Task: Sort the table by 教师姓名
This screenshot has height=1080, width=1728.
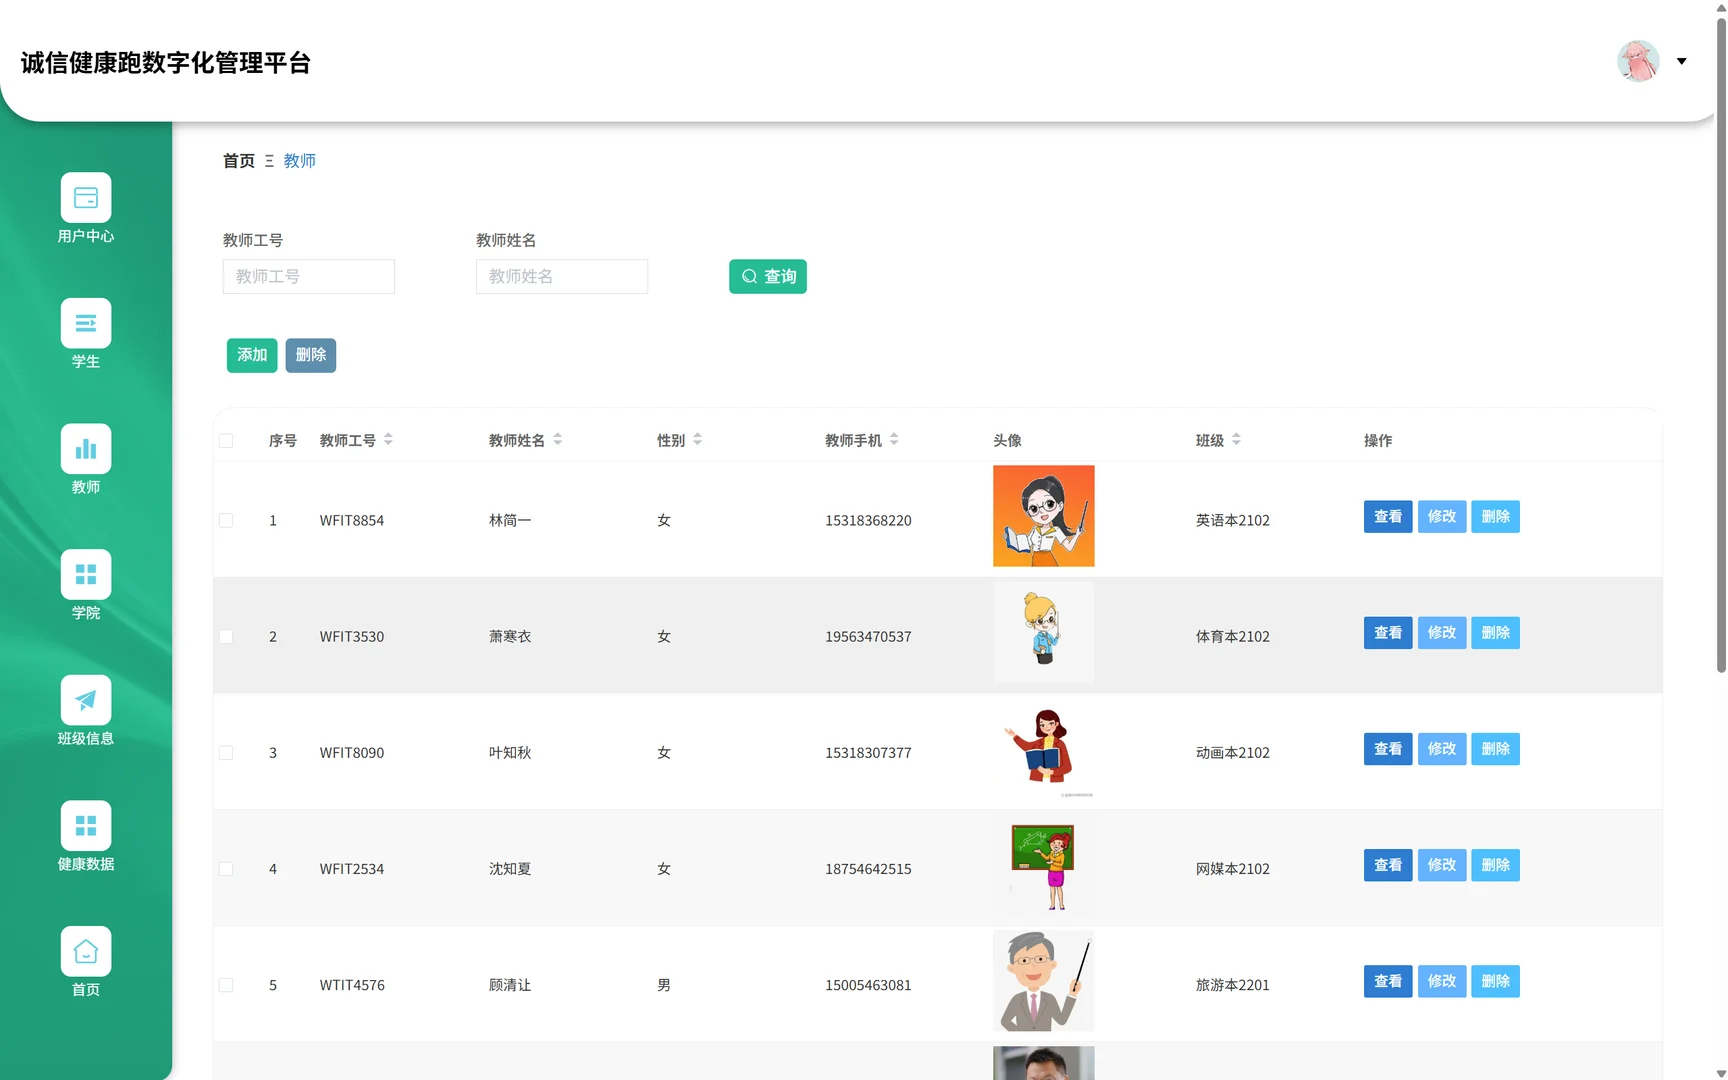Action: coord(558,439)
